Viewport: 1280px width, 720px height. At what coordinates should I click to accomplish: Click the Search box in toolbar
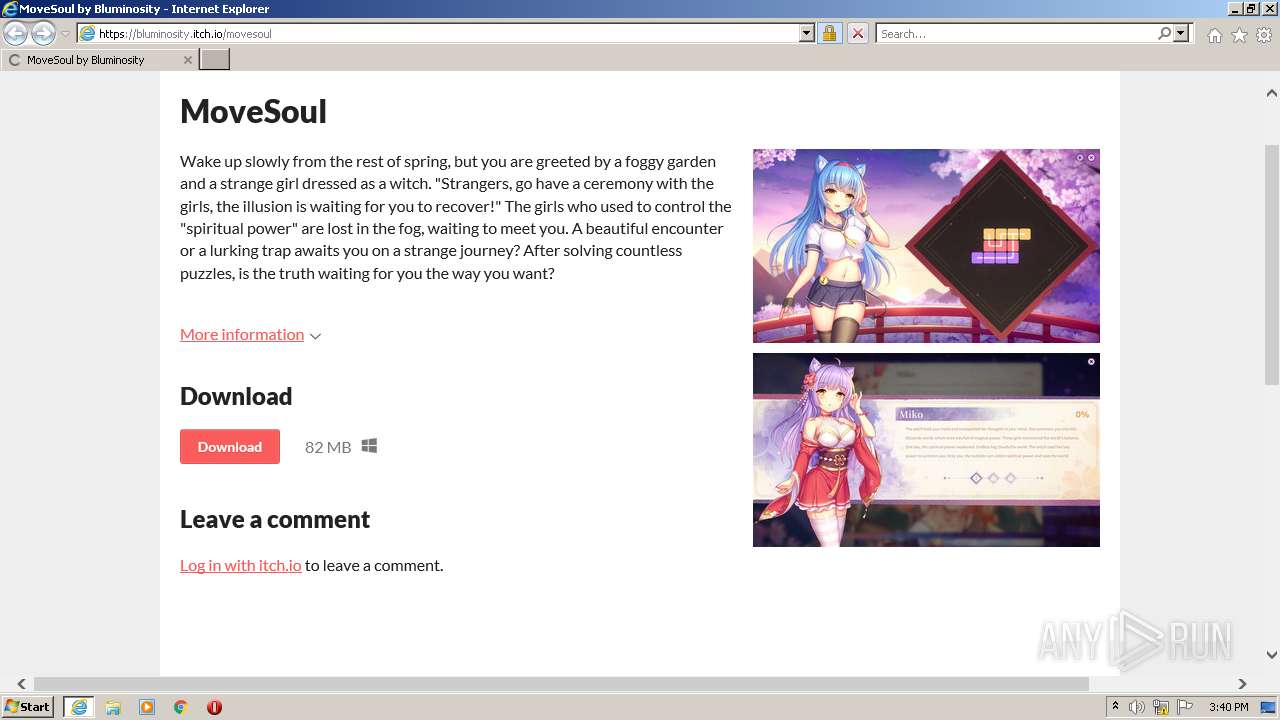[1015, 33]
